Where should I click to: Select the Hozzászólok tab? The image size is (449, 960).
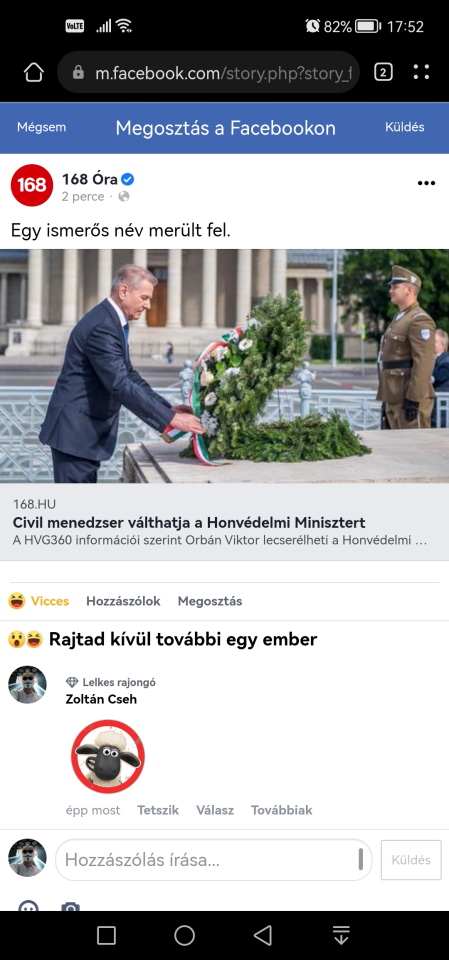123,601
